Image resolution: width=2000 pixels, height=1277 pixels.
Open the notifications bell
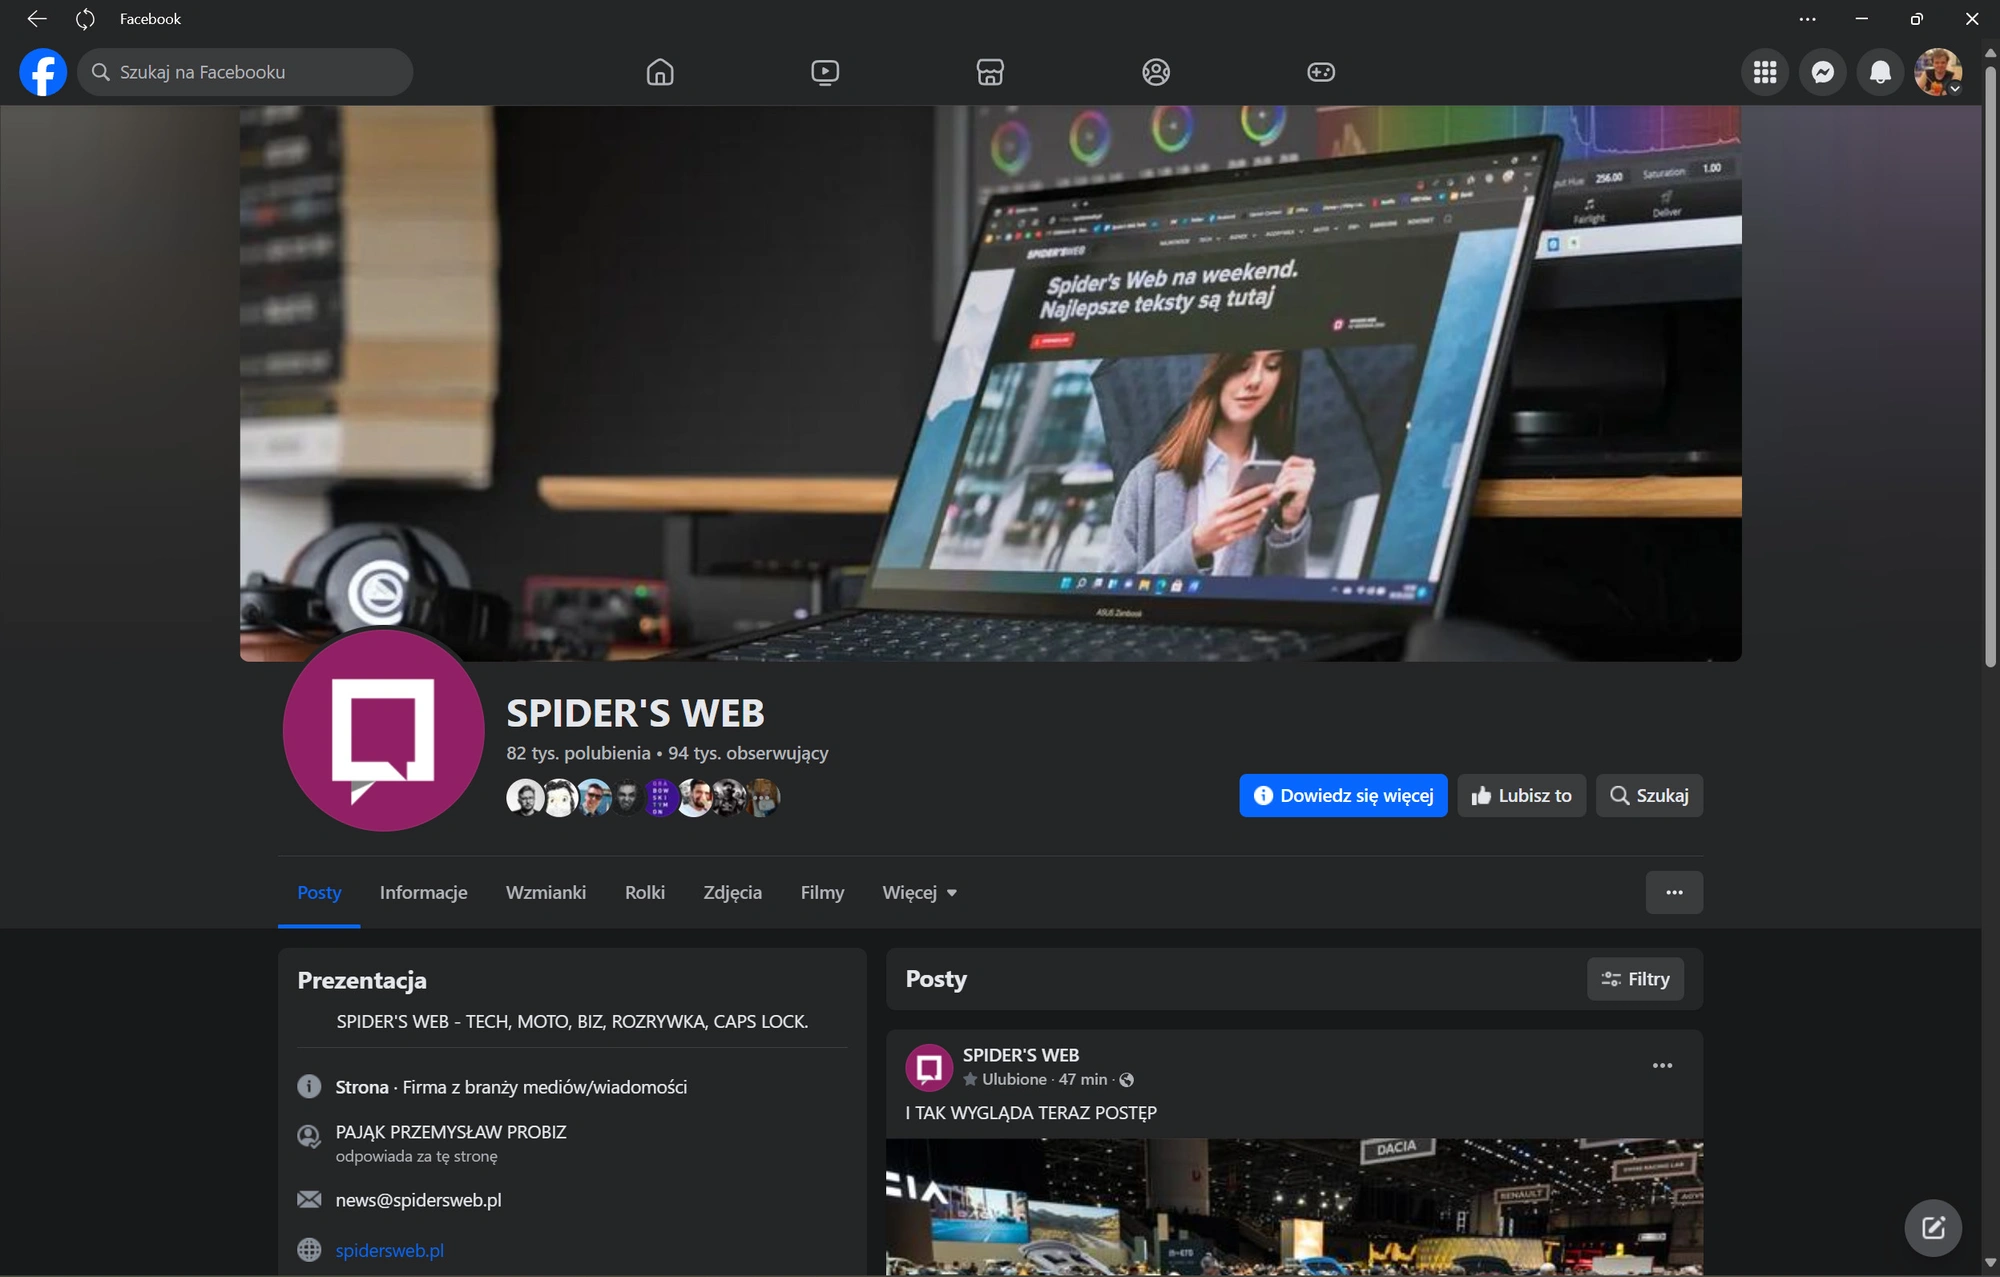click(1880, 72)
